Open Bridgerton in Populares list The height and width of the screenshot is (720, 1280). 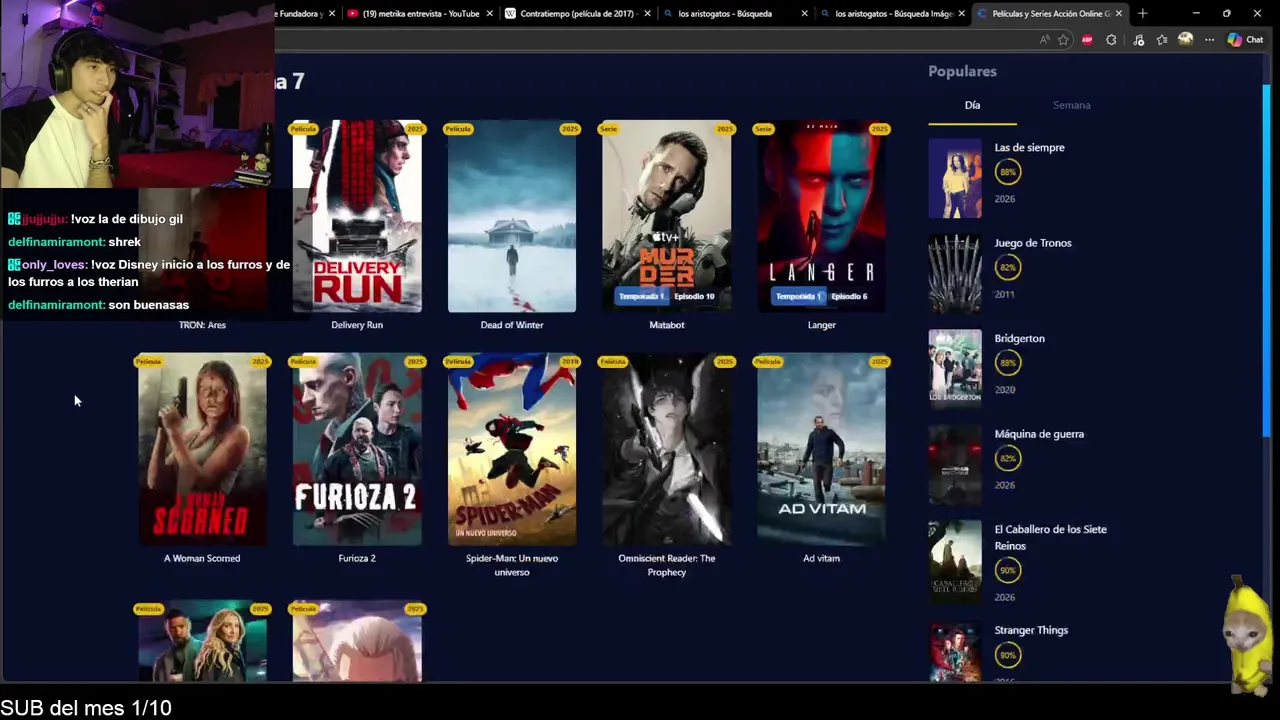tap(1019, 339)
